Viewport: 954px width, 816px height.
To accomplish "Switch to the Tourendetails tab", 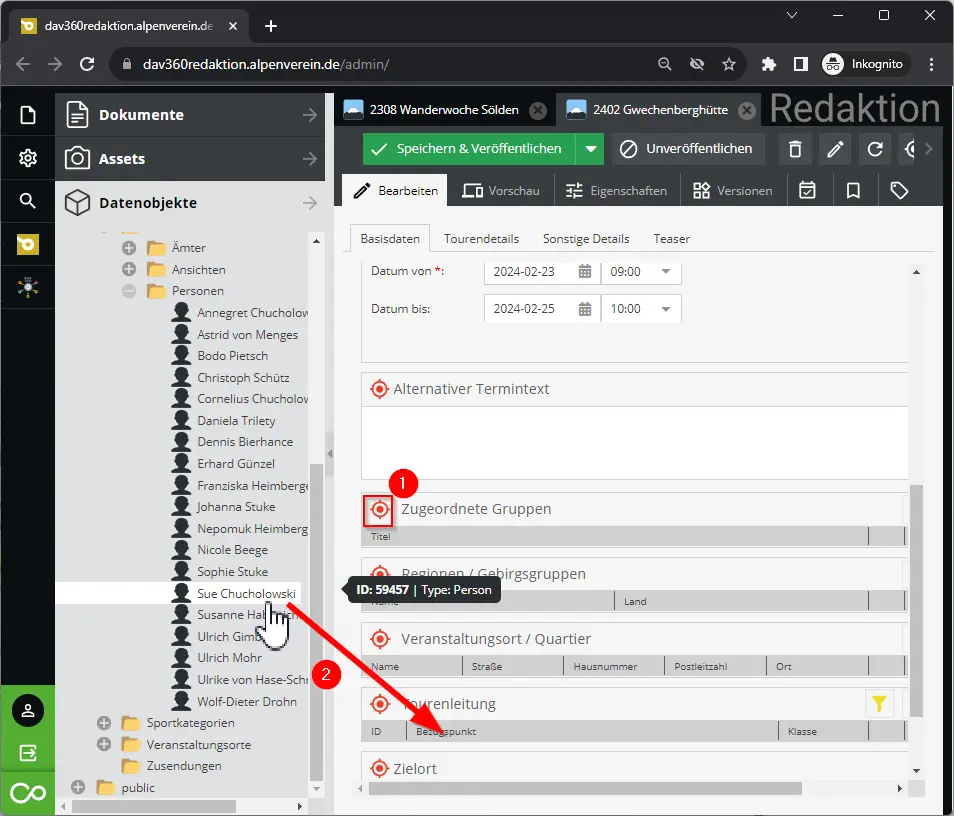I will pyautogui.click(x=481, y=239).
